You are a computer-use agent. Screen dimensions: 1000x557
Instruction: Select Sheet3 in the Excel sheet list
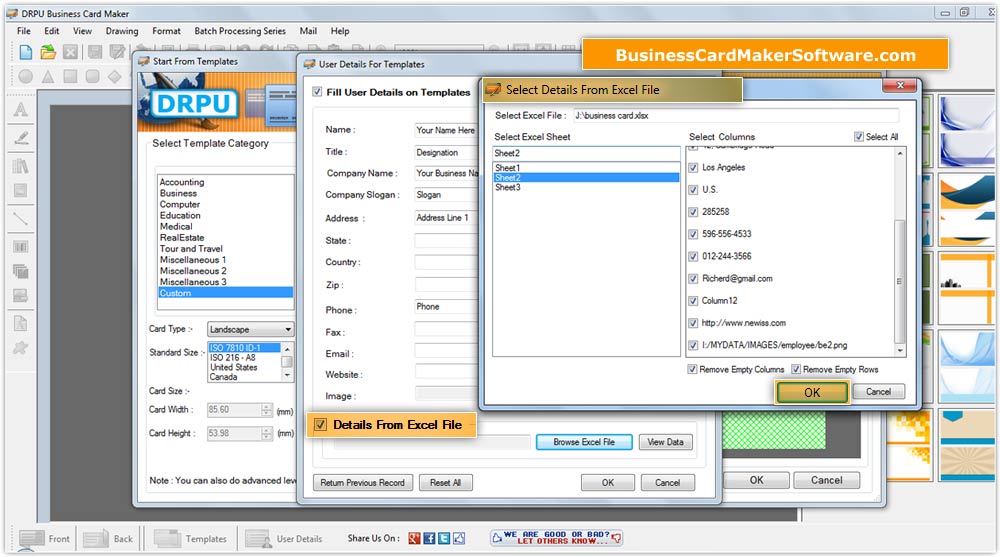tap(508, 188)
